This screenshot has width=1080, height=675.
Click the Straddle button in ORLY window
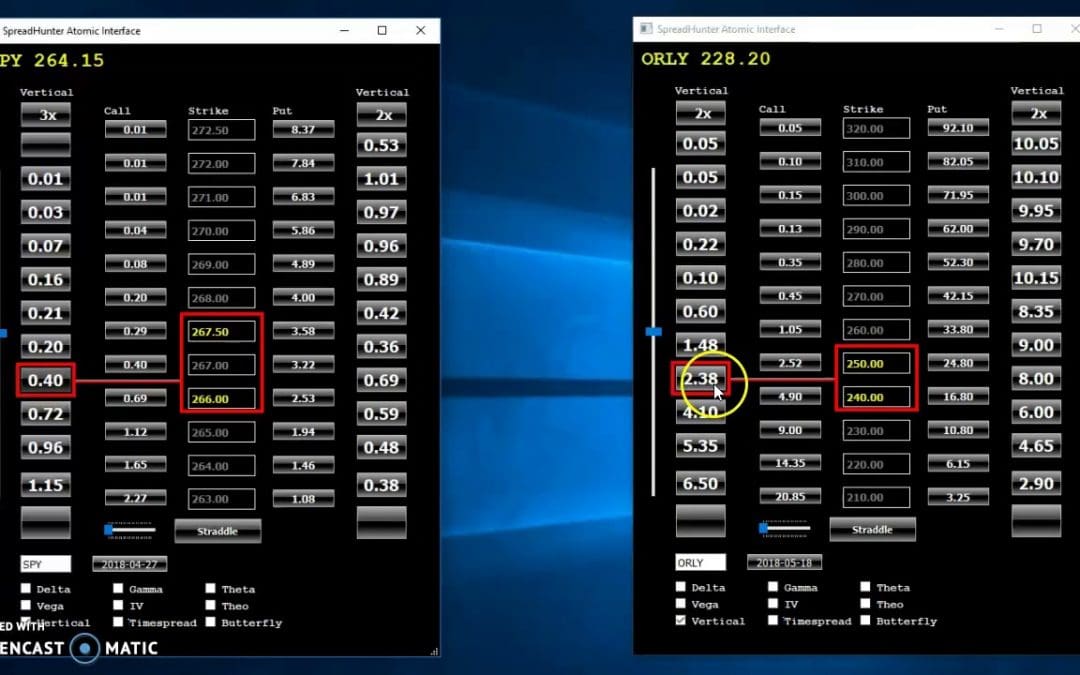click(x=873, y=530)
